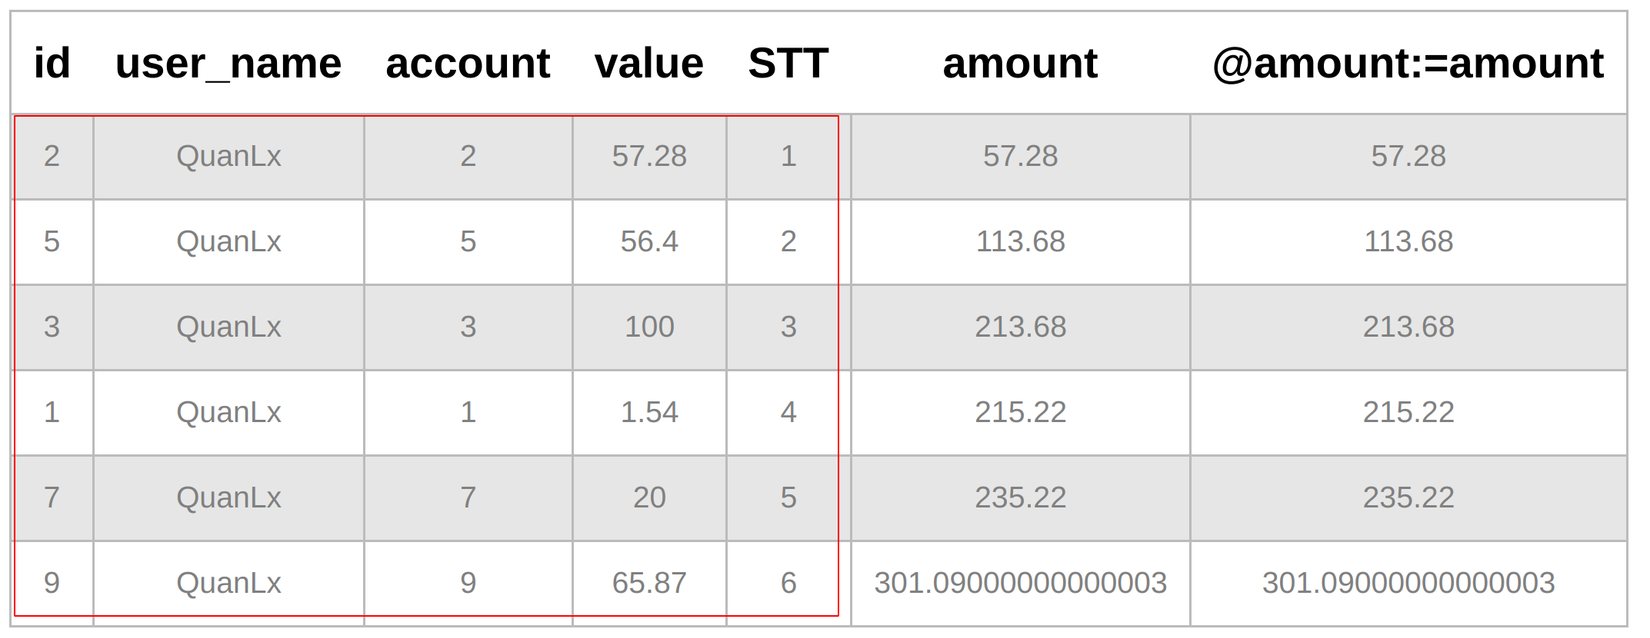The width and height of the screenshot is (1650, 638).
Task: Select QuanLx in the row with id 2
Action: coord(228,156)
